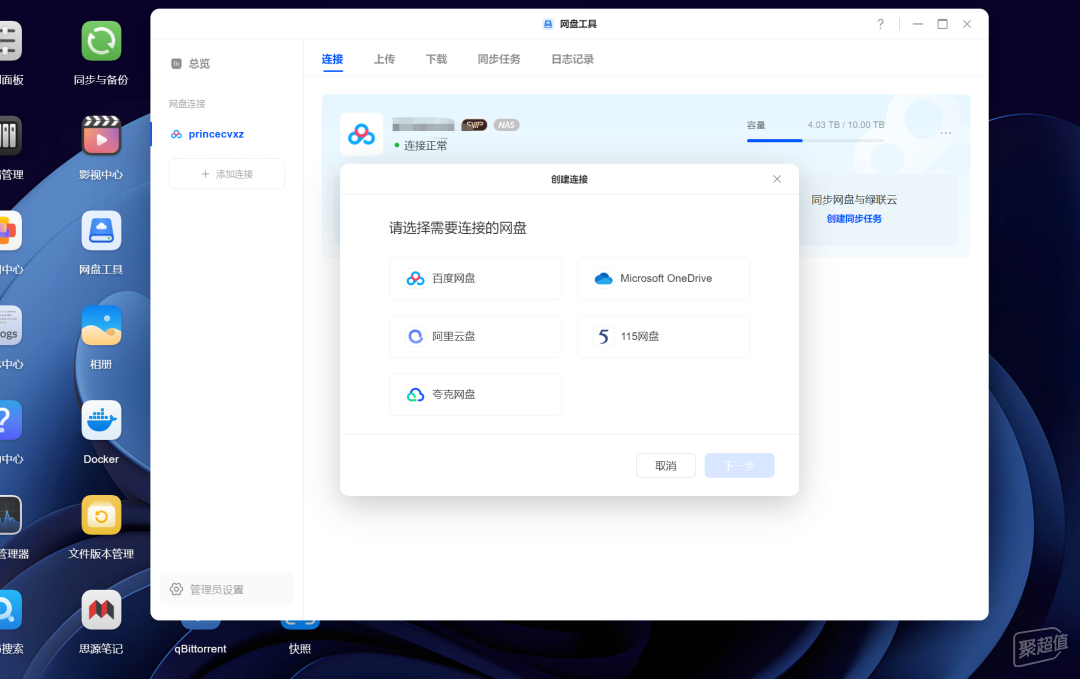Choose Microsoft OneDrive option

click(663, 278)
